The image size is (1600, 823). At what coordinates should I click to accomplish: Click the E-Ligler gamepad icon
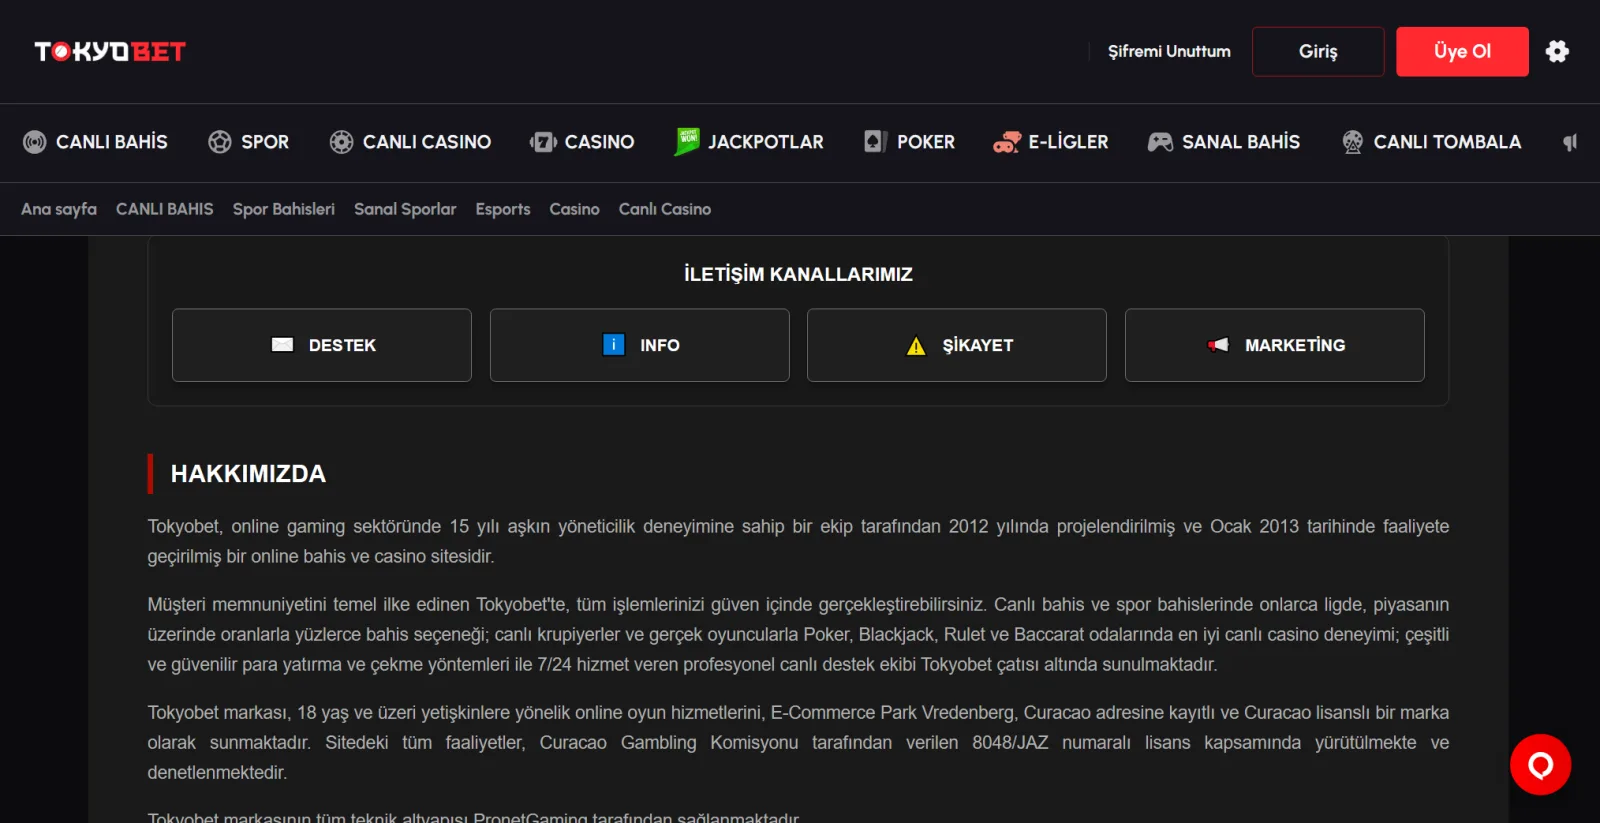[x=1007, y=143]
